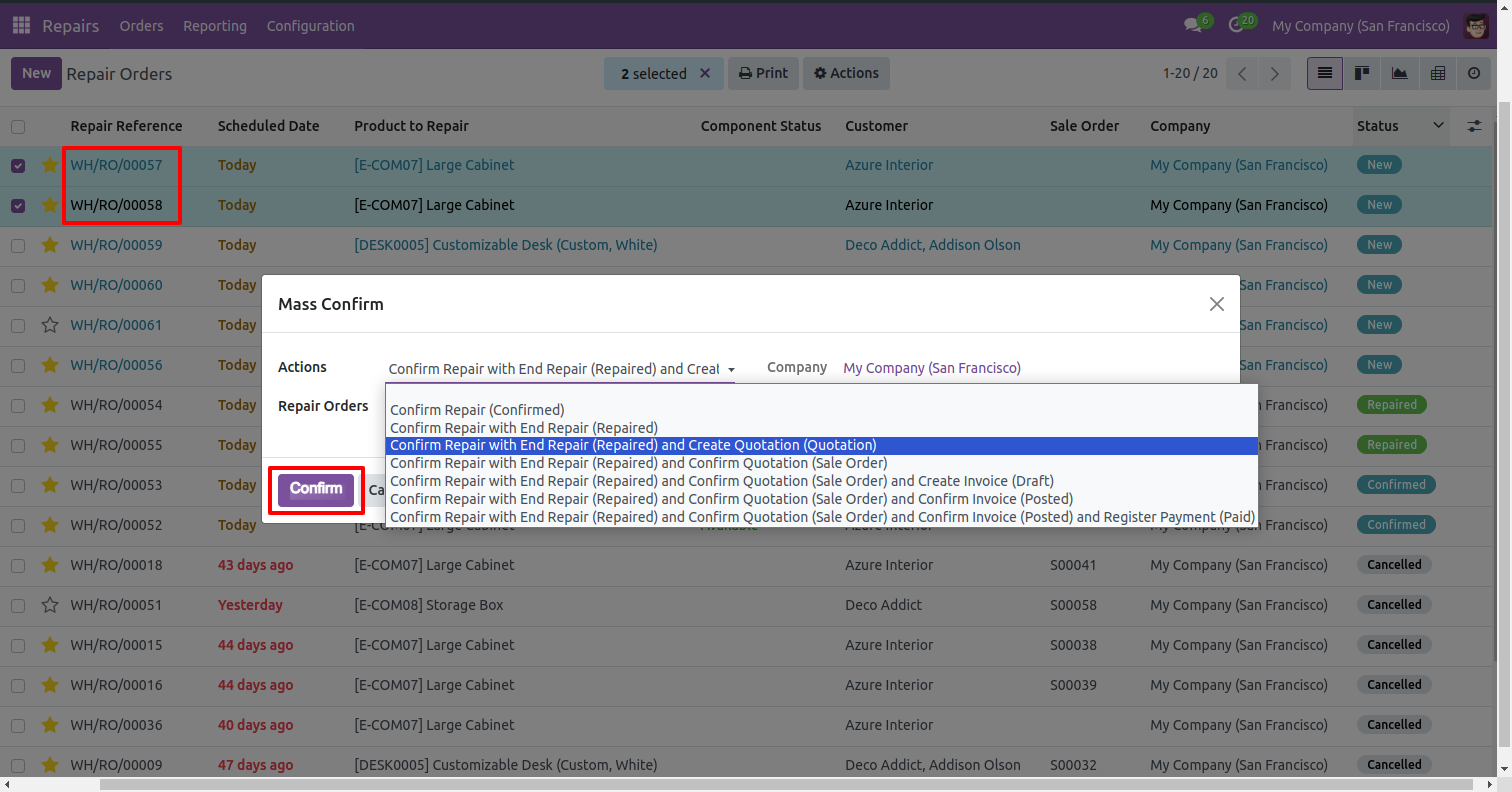Open optional columns settings icon
Screen dimensions: 1512x792
coord(1474,126)
